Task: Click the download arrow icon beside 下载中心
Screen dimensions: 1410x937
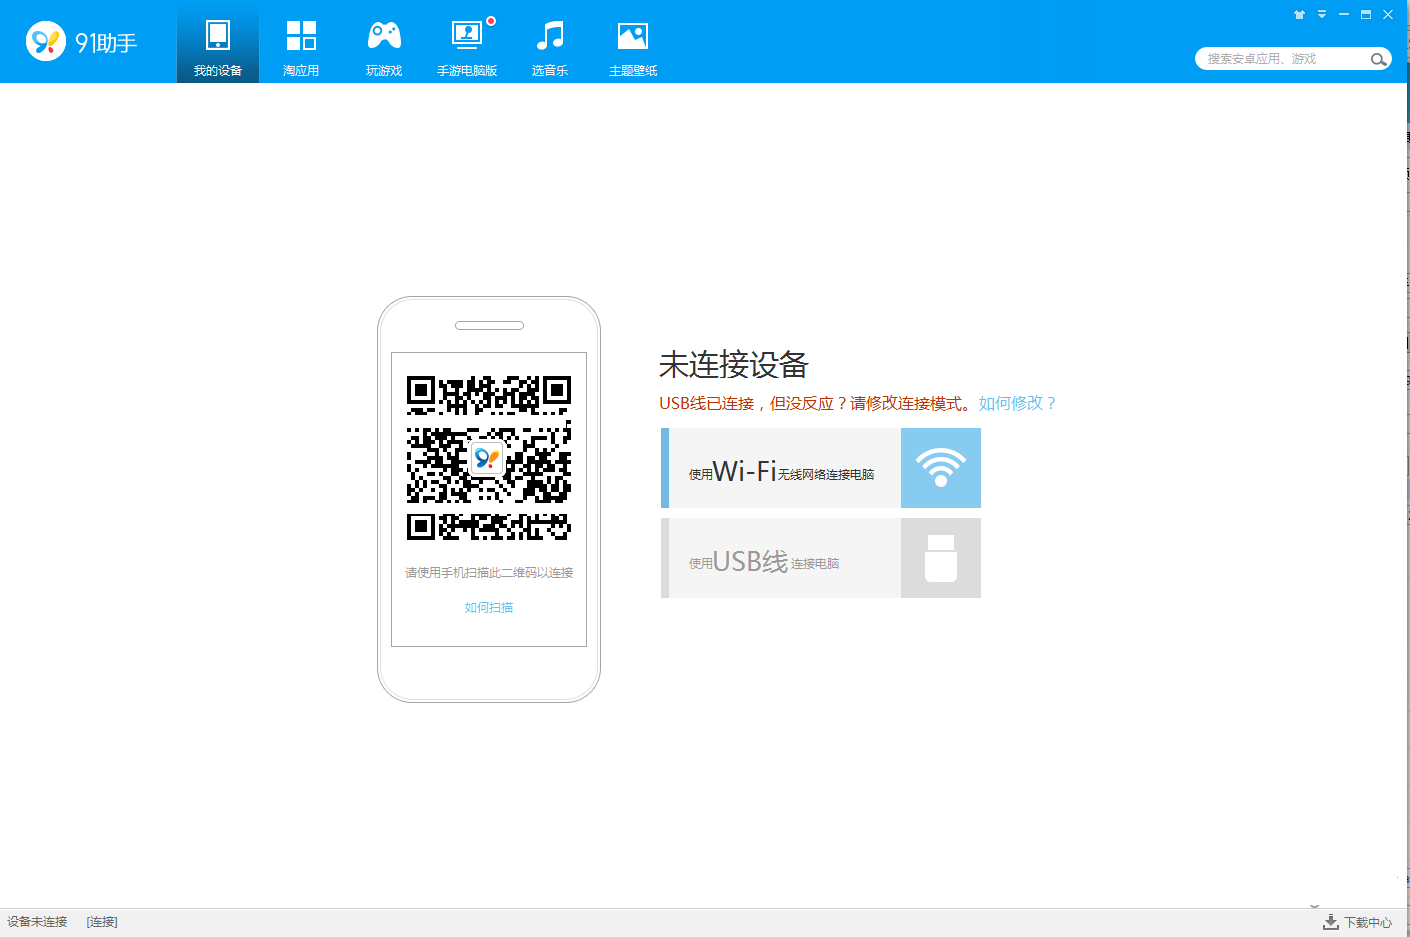Action: pyautogui.click(x=1331, y=922)
